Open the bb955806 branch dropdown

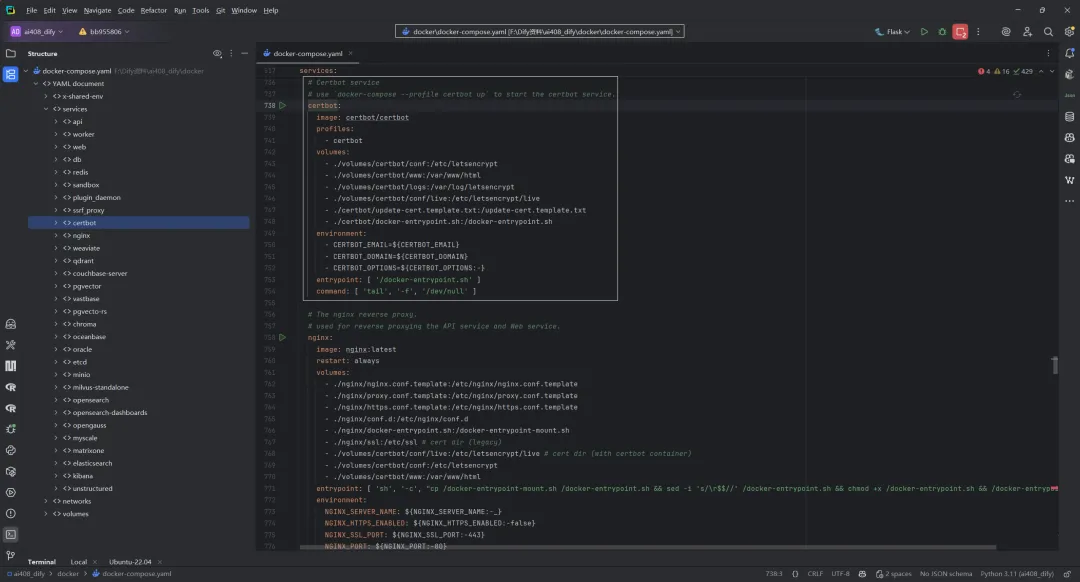[104, 32]
